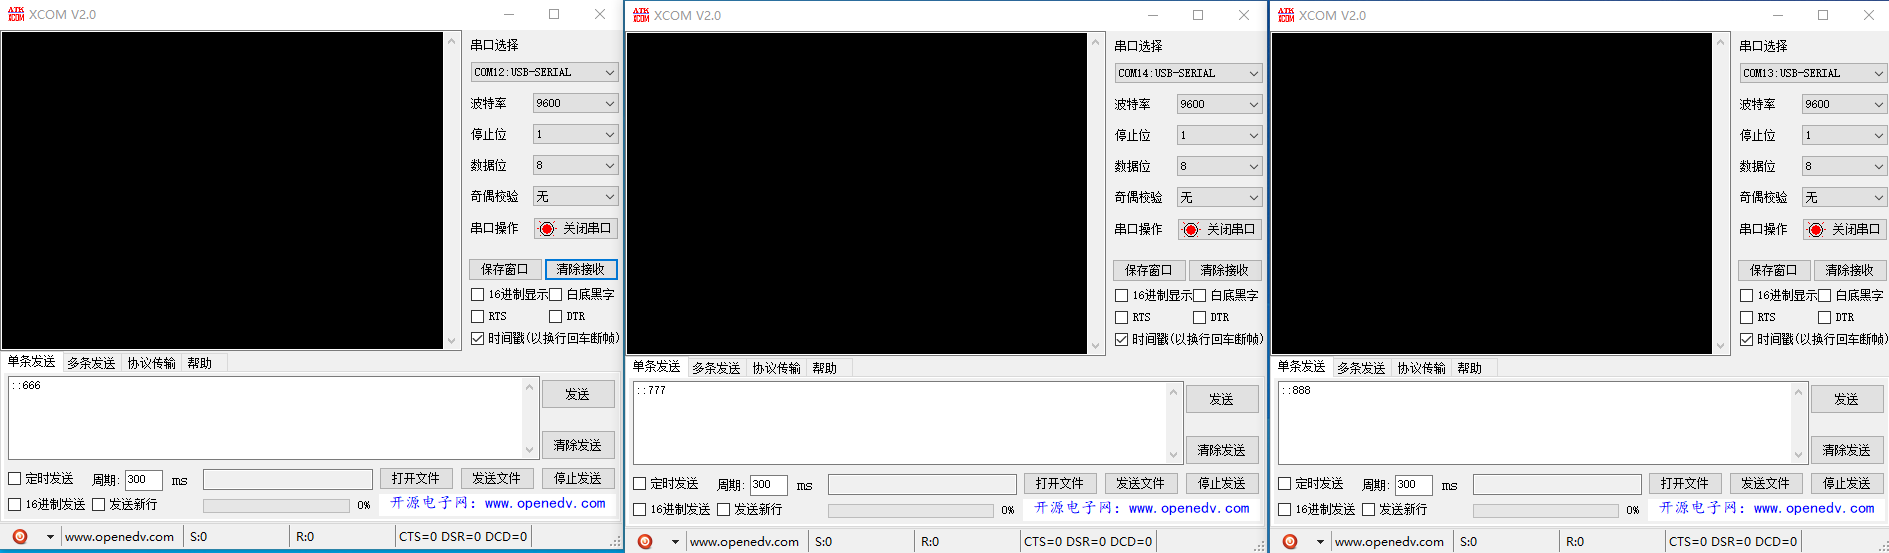Switch to 协议传输 tab in COM14 window
1889x553 pixels.
(x=776, y=368)
